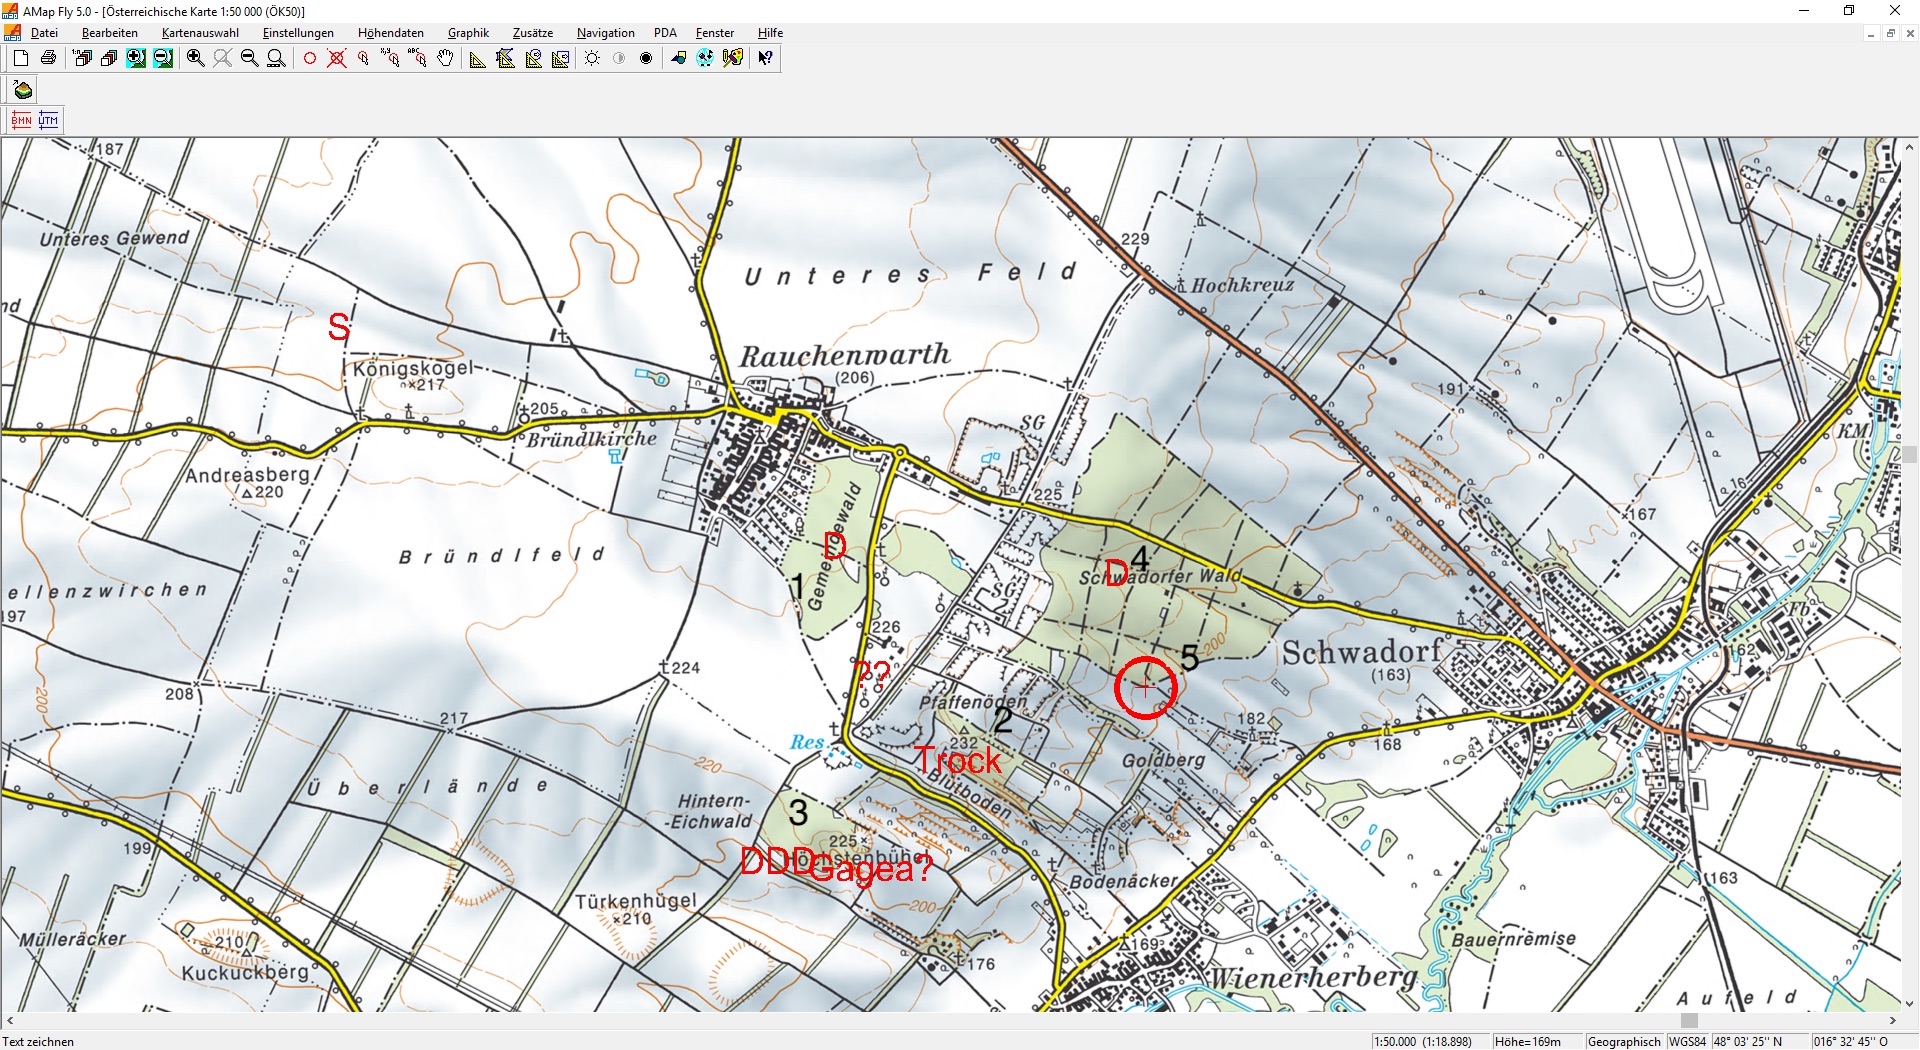Click the red 'Trock' annotation on the map

tap(957, 761)
